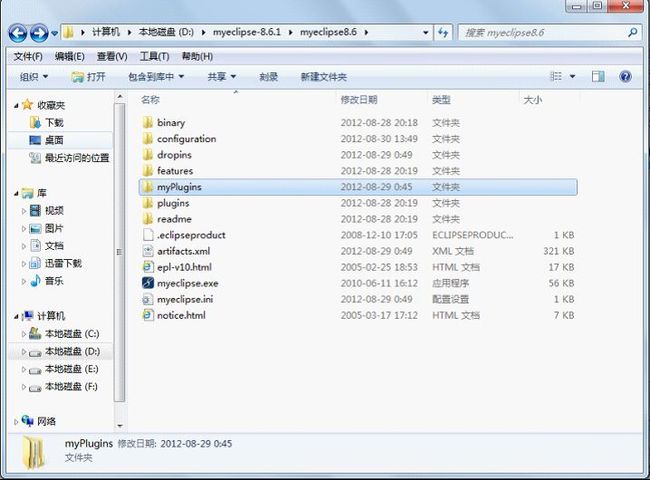650x480 pixels.
Task: Click the 新建文件夹 button
Action: pyautogui.click(x=323, y=77)
